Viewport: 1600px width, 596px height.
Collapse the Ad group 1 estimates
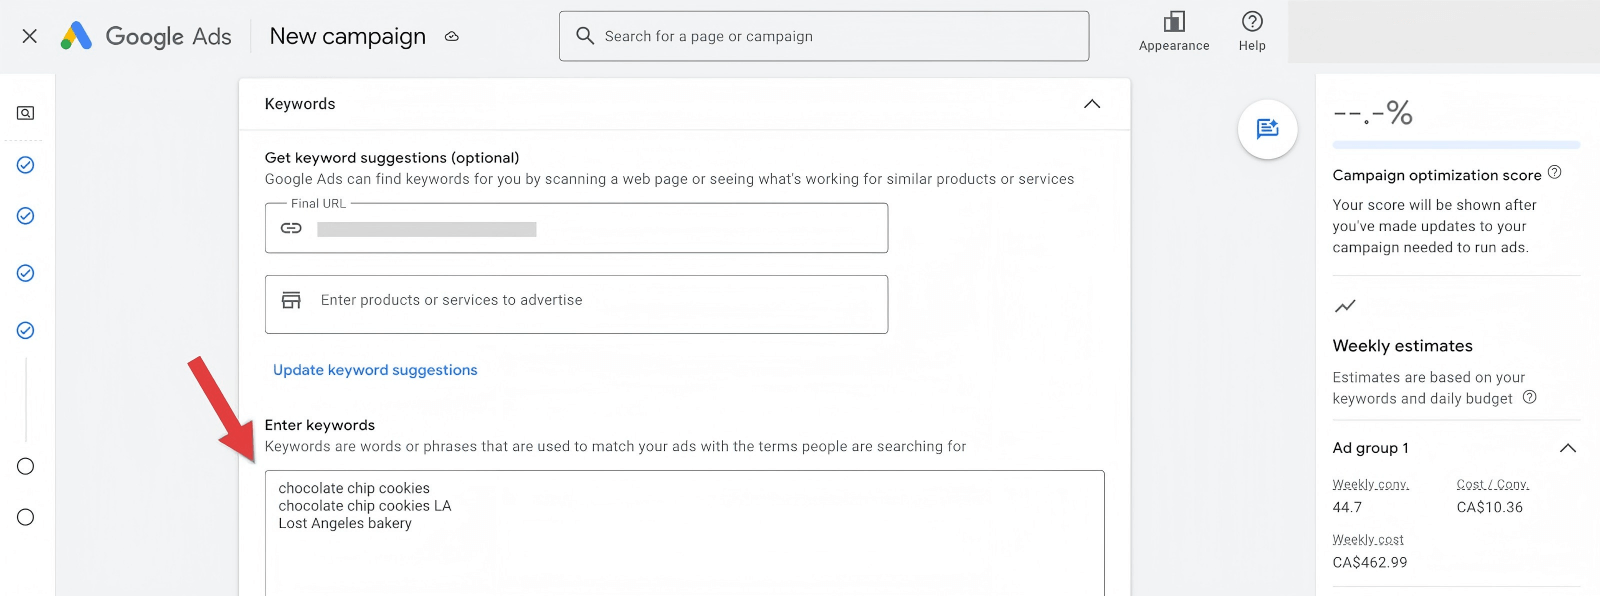(1567, 448)
